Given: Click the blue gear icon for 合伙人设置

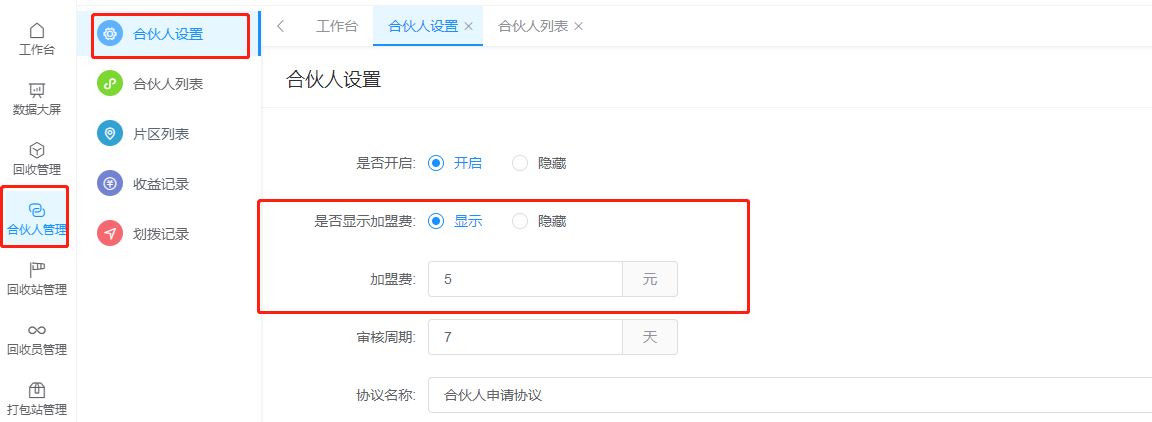Looking at the screenshot, I should [110, 33].
